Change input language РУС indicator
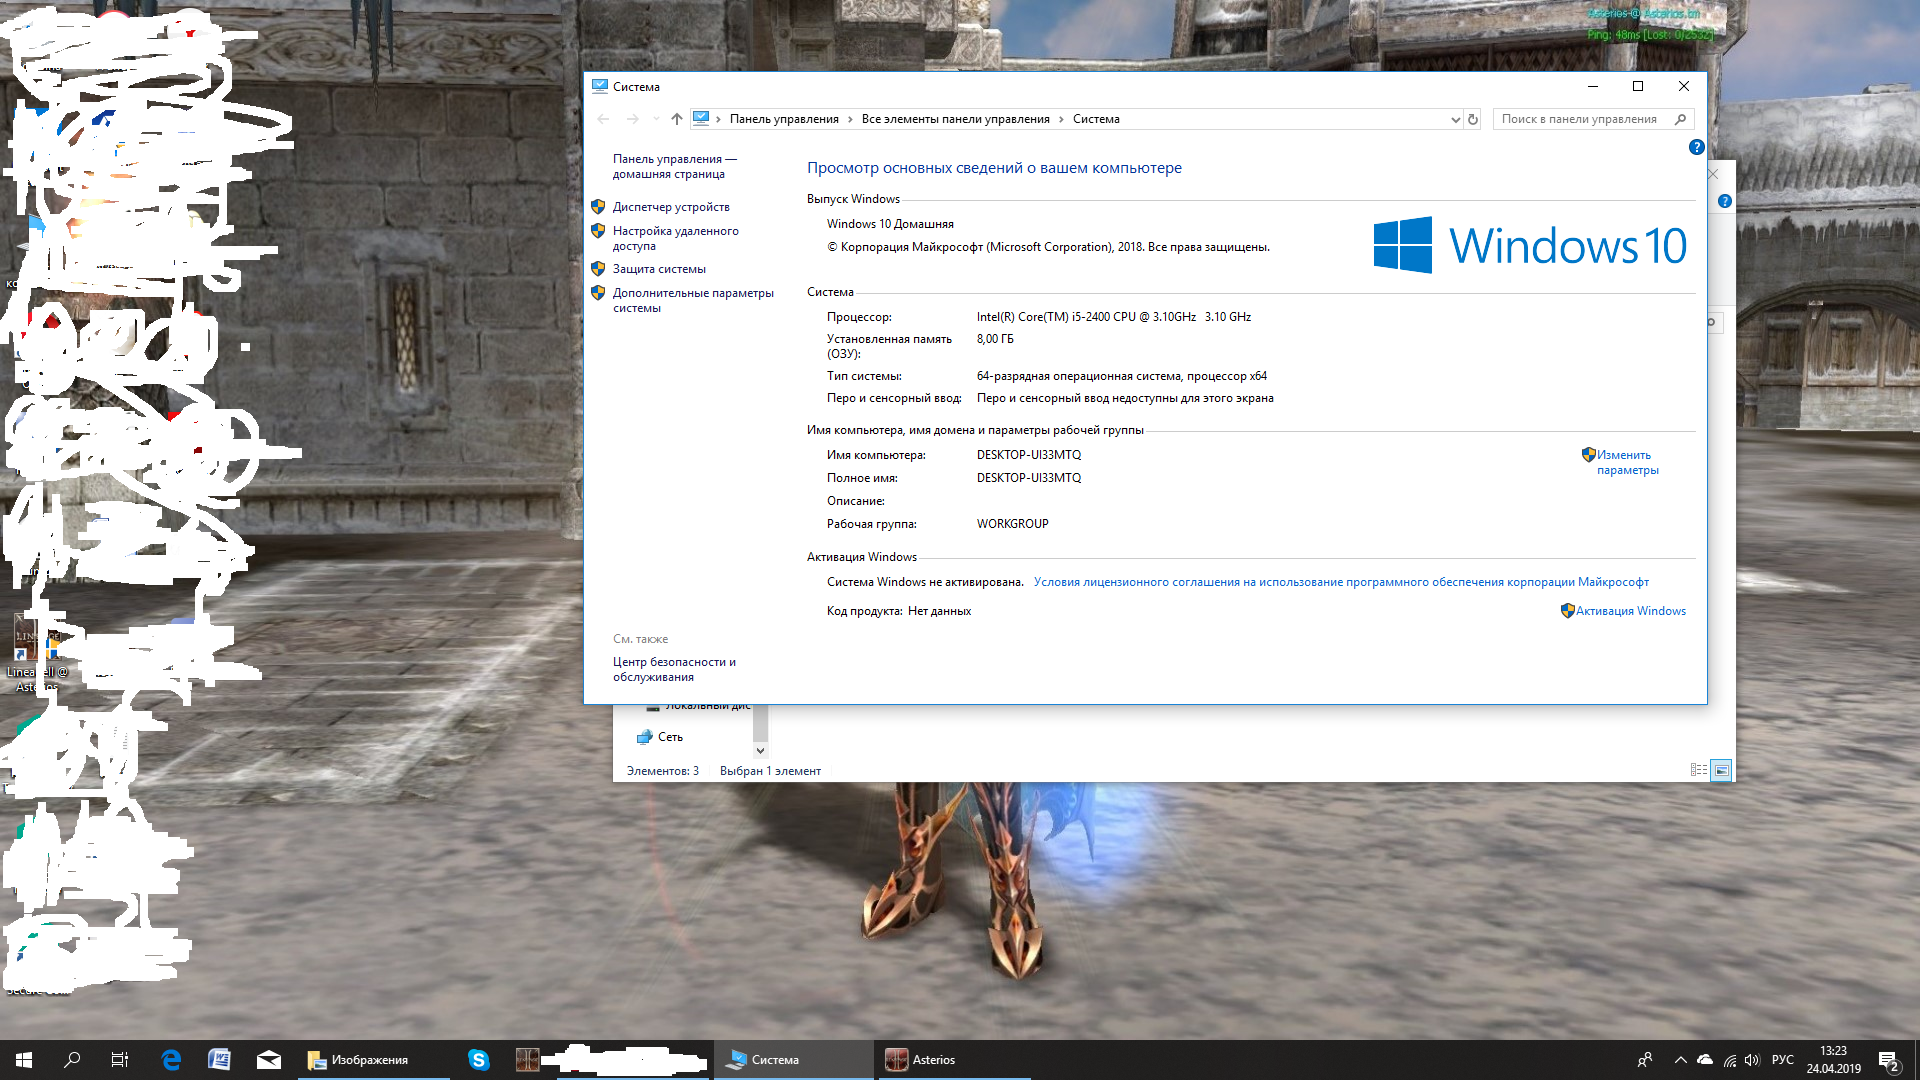This screenshot has width=1920, height=1080. click(x=1783, y=1060)
